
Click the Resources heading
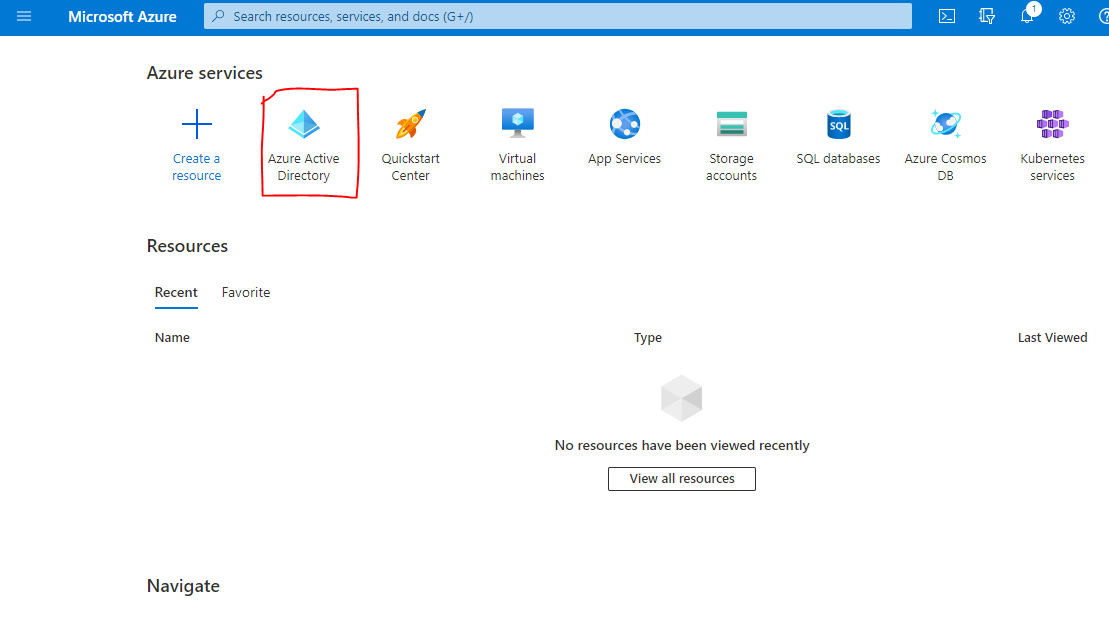[x=187, y=246]
